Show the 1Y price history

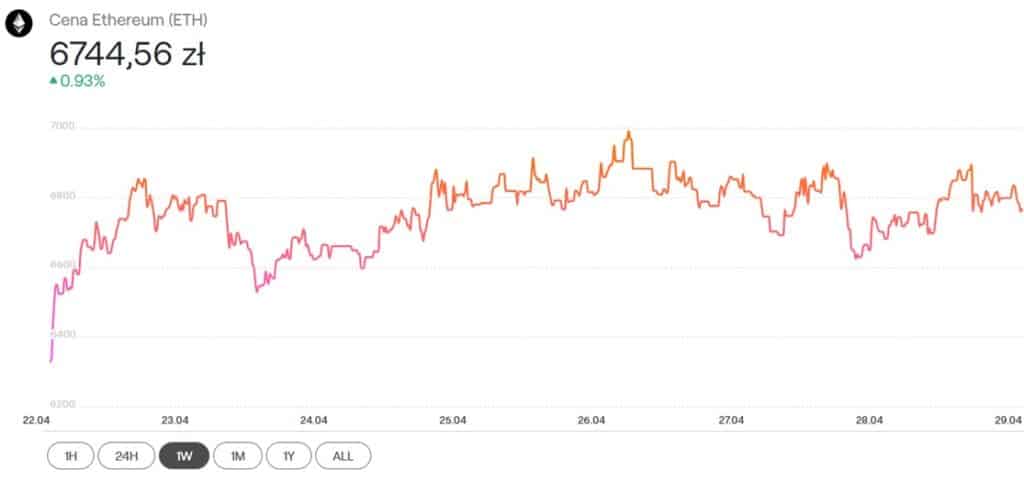[x=289, y=456]
